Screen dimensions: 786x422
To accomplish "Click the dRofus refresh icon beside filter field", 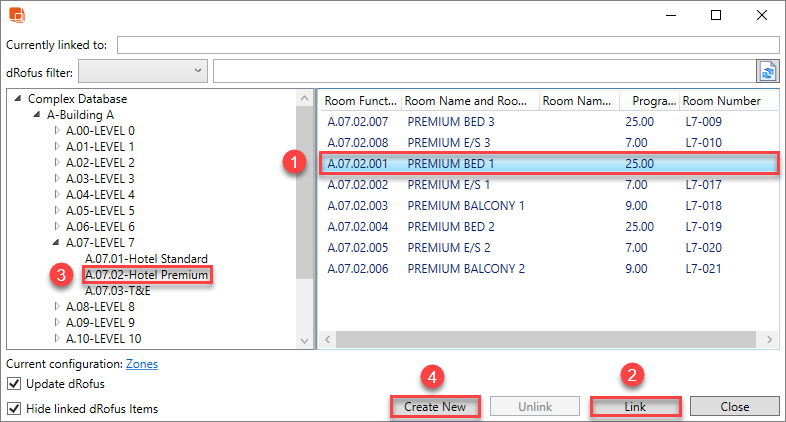I will (767, 71).
